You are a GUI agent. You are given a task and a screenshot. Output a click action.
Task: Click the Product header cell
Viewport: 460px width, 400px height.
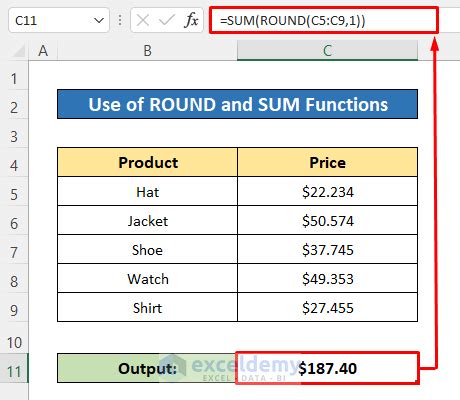coord(147,162)
